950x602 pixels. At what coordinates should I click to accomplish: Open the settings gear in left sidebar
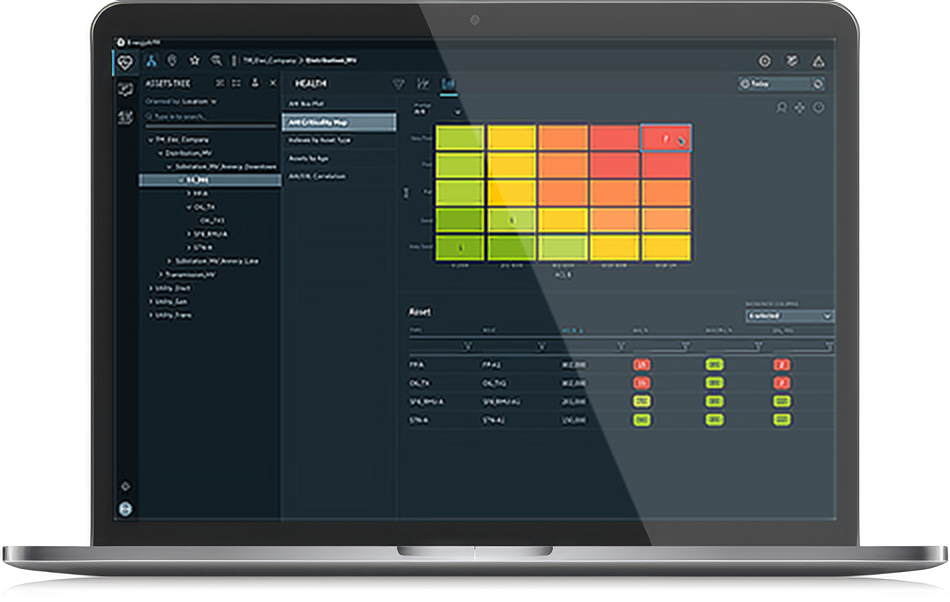pos(125,486)
